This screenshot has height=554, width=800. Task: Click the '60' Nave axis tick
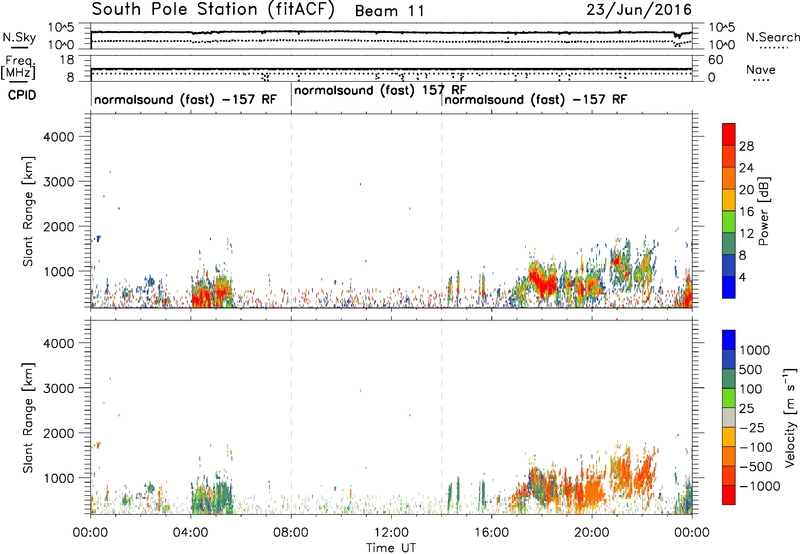coord(715,60)
